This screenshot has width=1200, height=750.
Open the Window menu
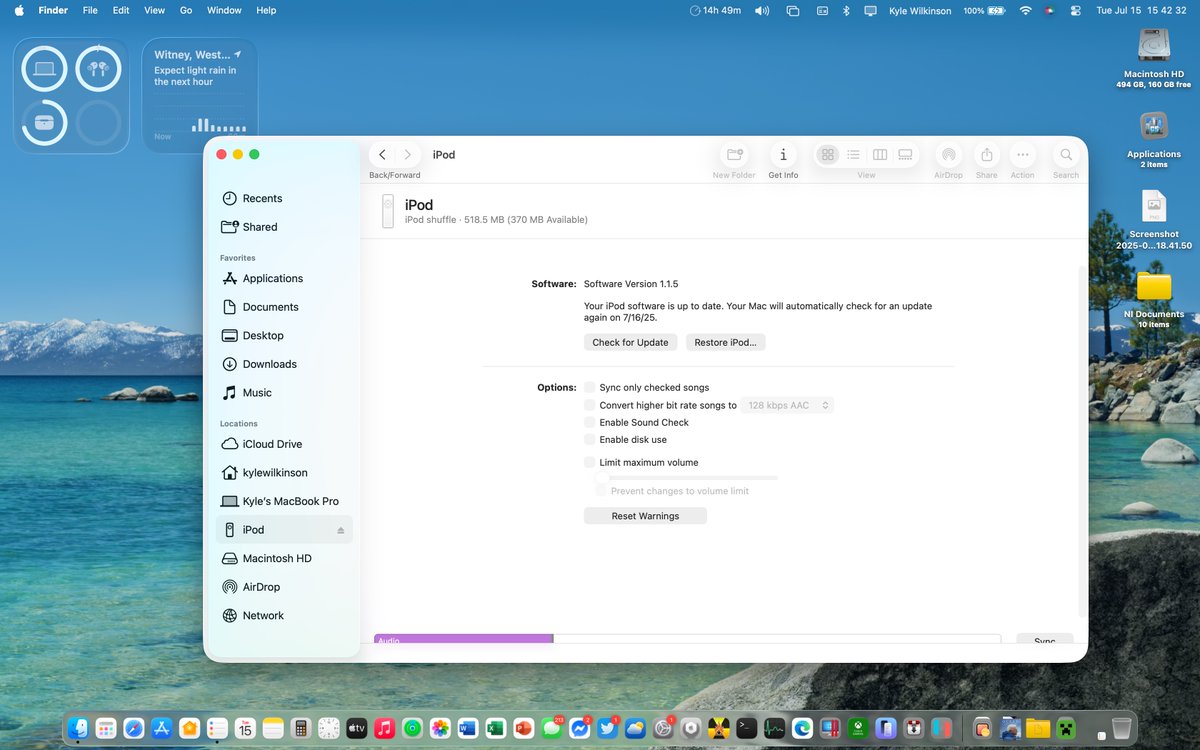(224, 10)
